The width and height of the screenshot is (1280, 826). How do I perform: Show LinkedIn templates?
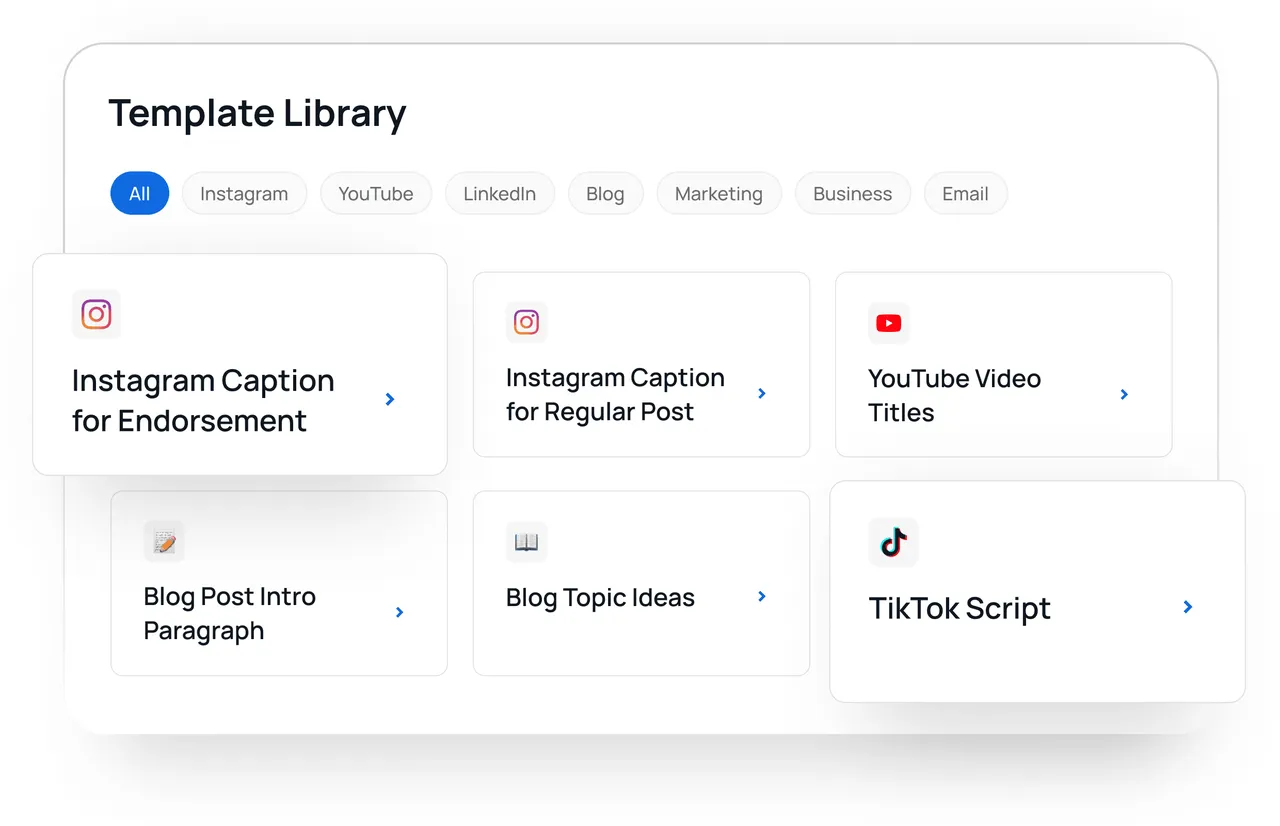(500, 193)
